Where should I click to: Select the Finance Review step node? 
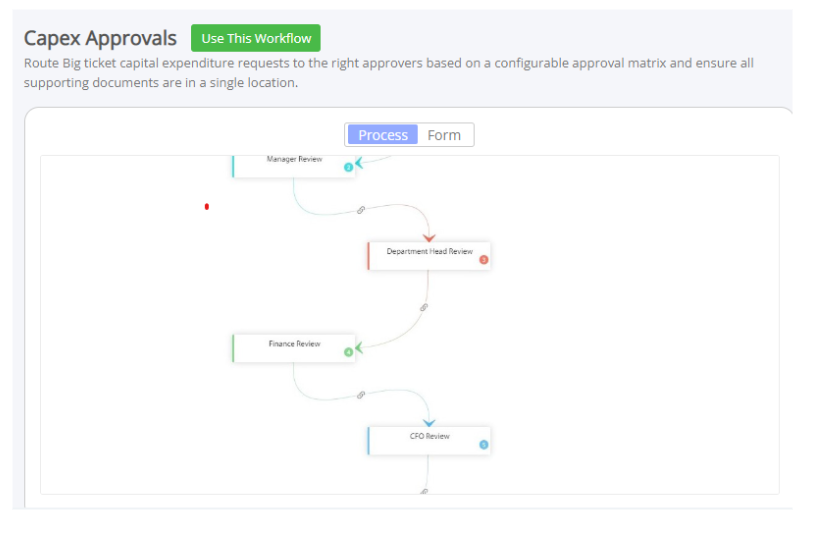(294, 348)
